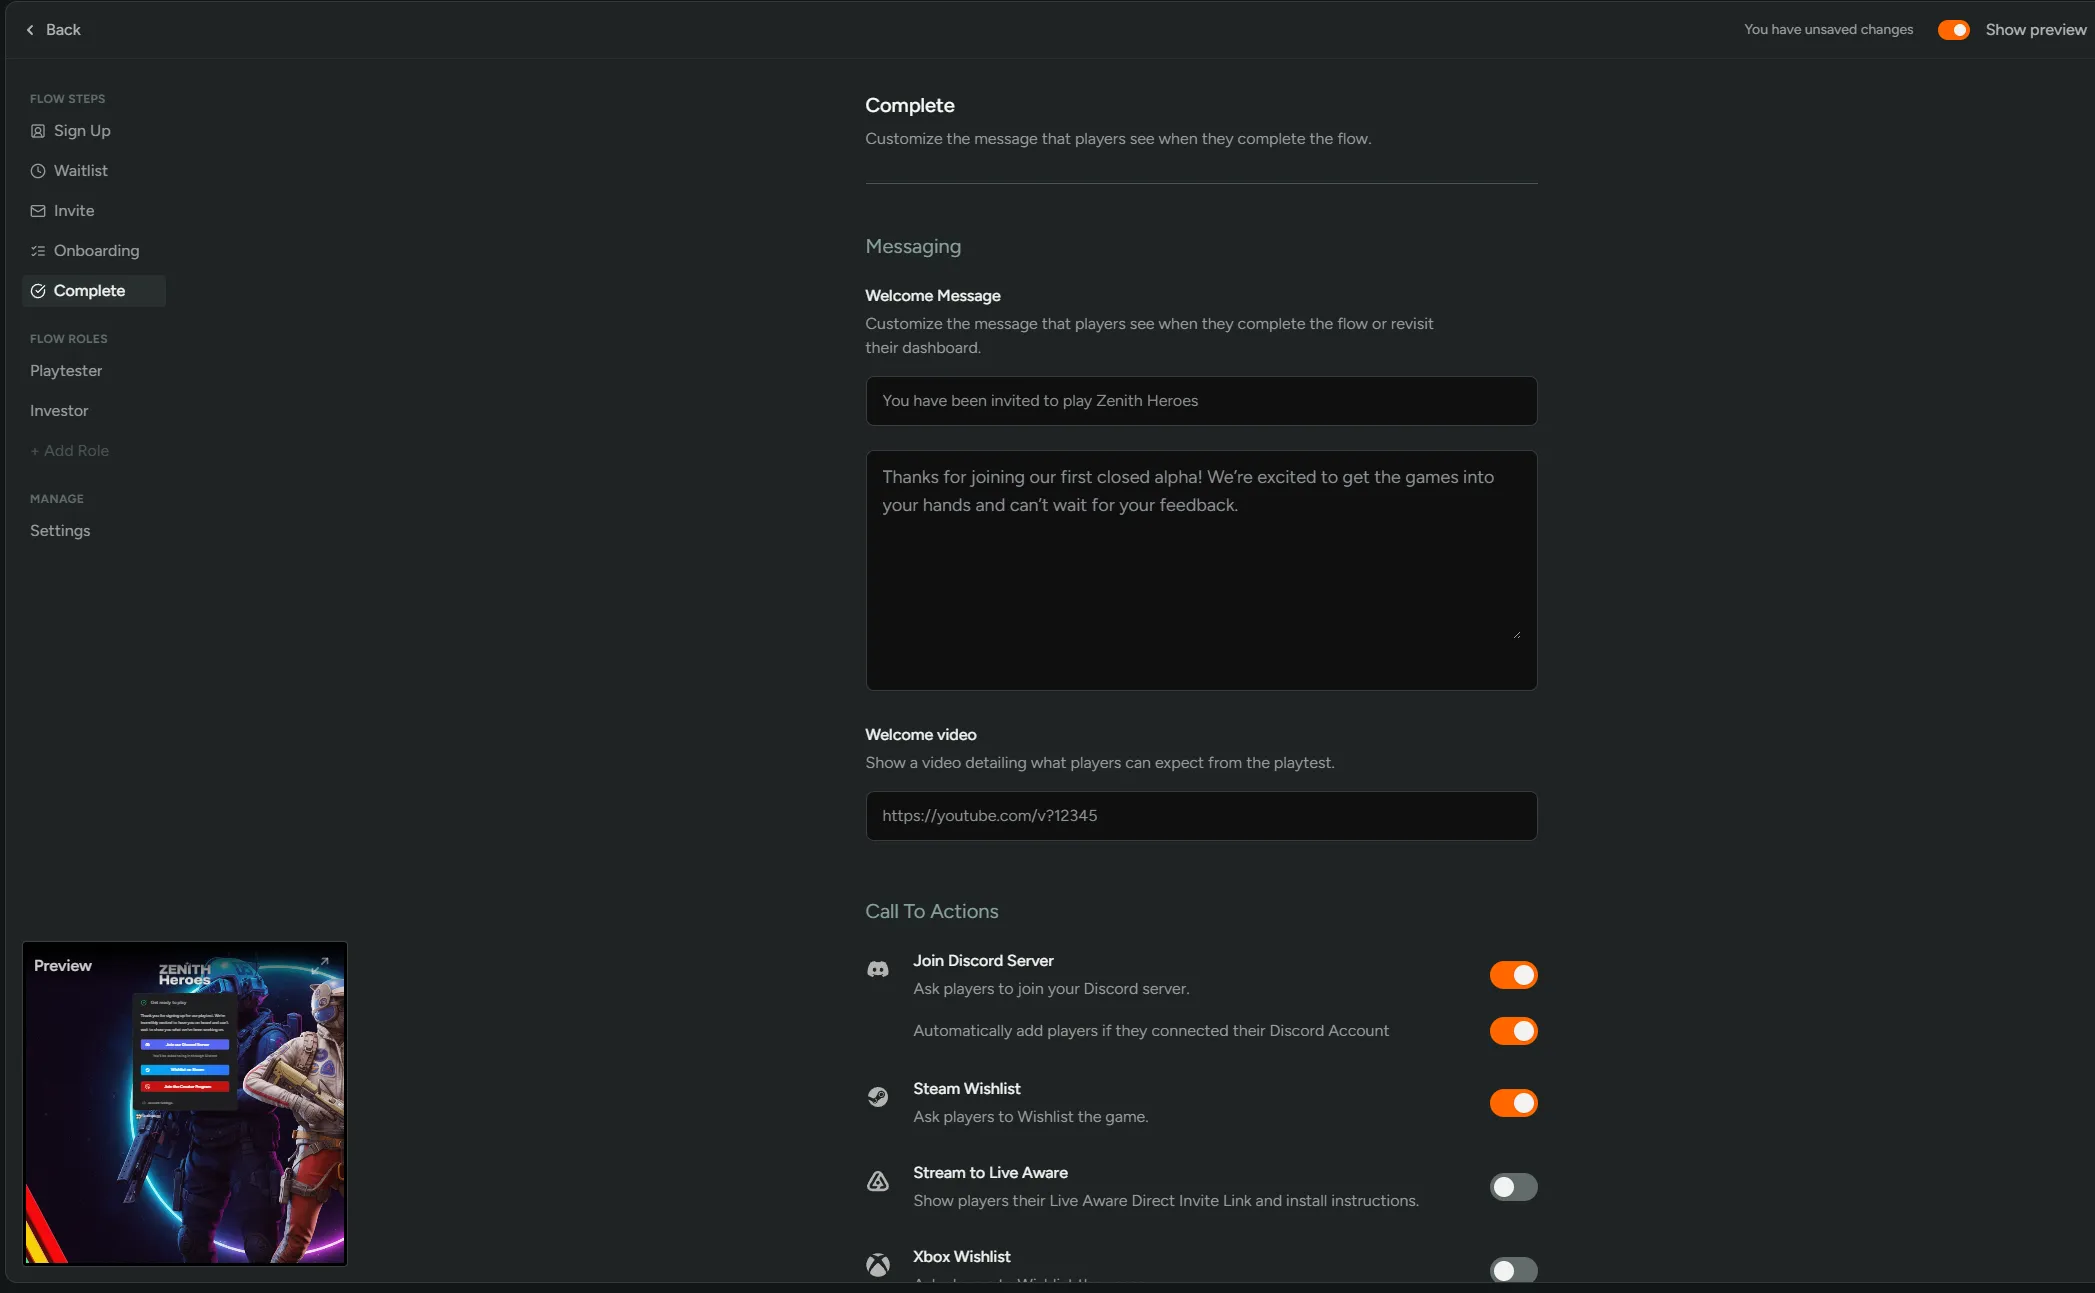Click the Back arrow icon
This screenshot has height=1293, width=2095.
[x=30, y=30]
